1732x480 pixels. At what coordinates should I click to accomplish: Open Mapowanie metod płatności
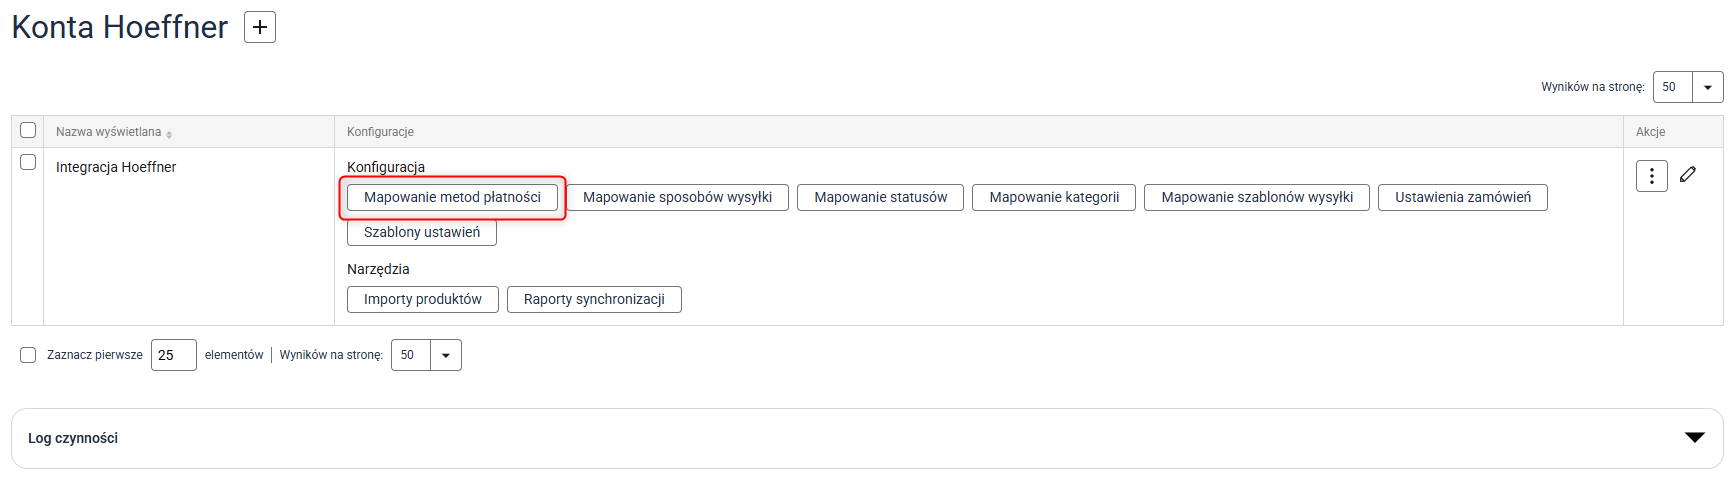452,197
